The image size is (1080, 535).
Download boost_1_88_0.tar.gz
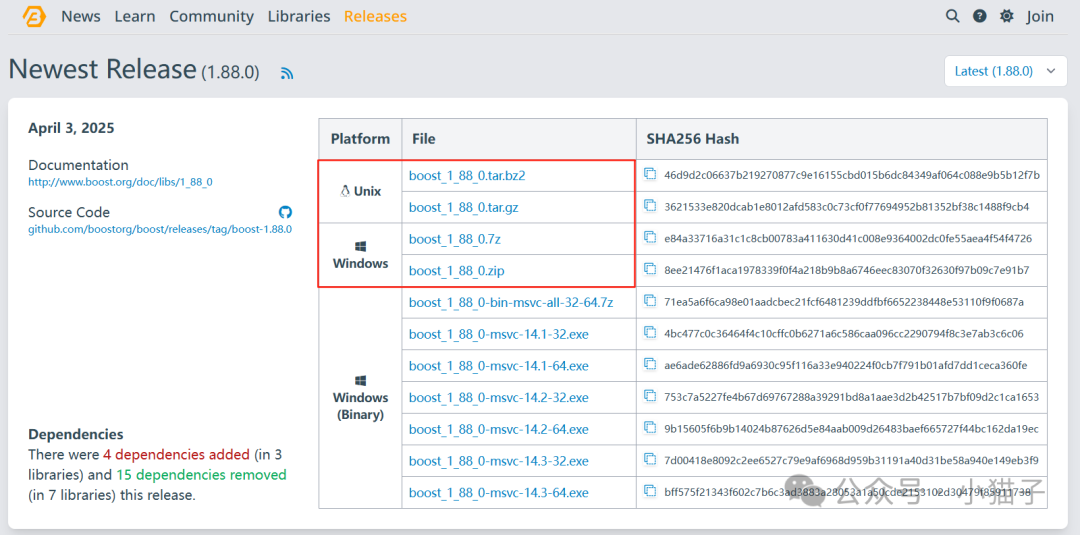tap(464, 207)
